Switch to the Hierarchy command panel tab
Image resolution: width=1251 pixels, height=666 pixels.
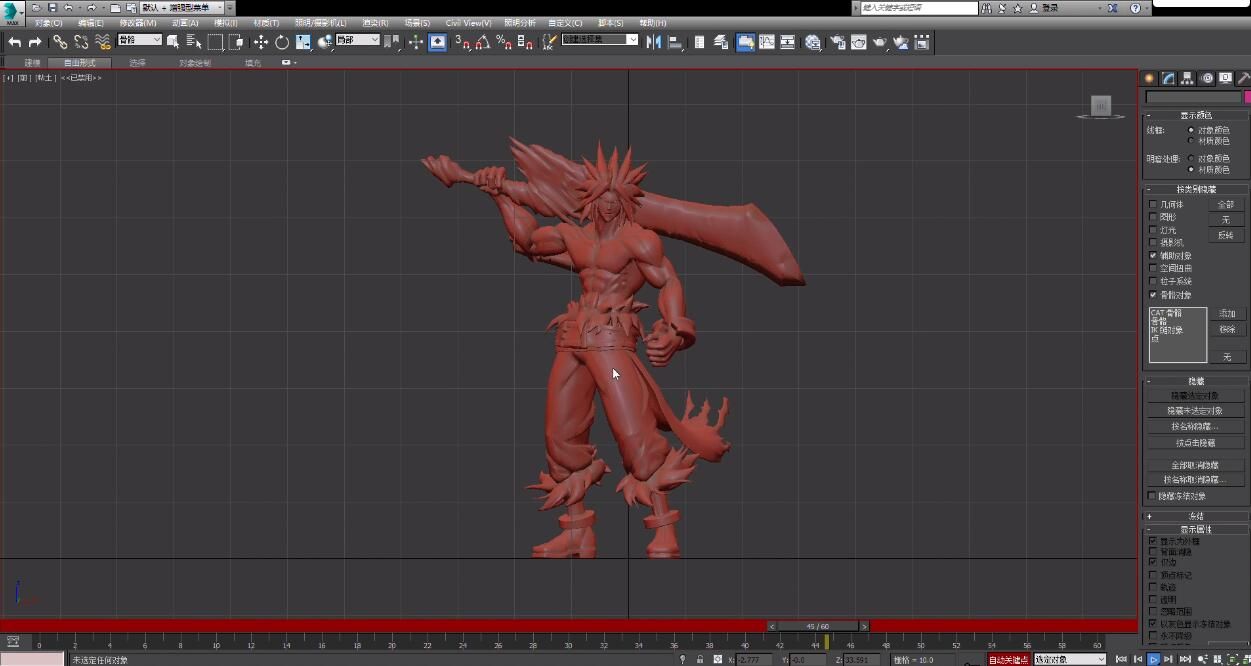pos(1187,78)
